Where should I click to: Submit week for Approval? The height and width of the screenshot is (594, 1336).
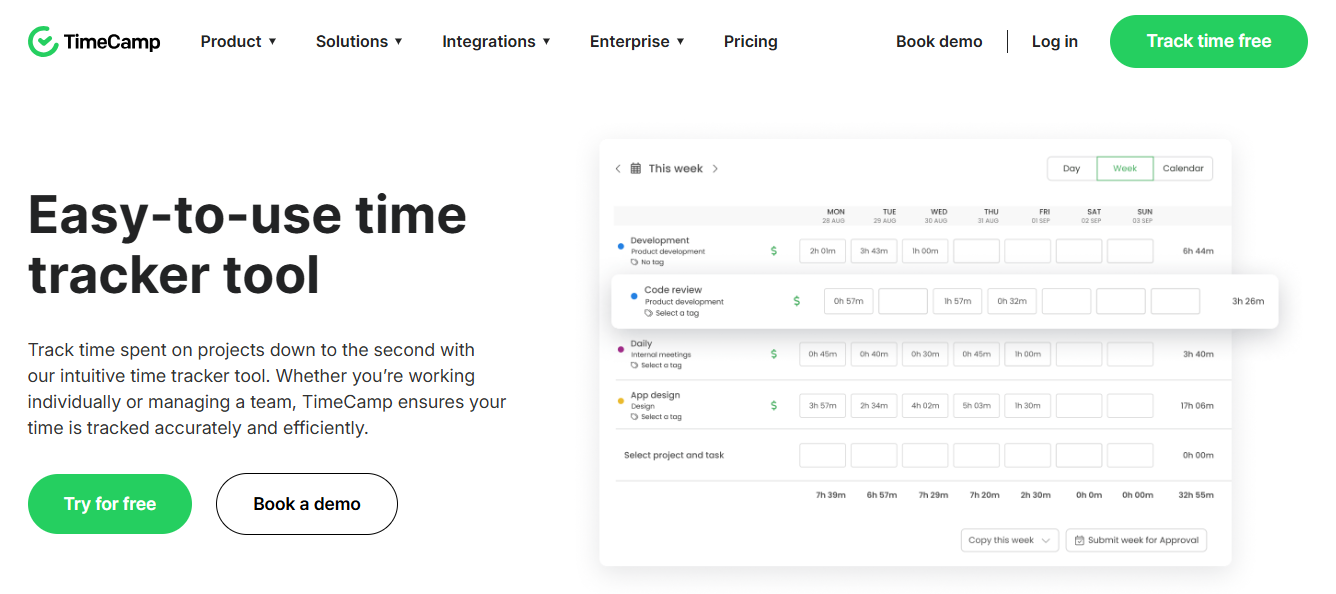point(1136,540)
